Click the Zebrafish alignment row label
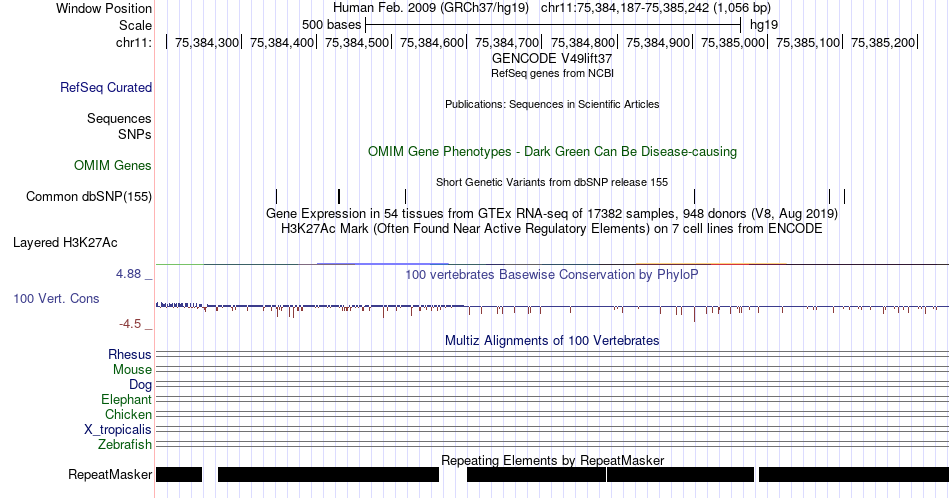 [125, 445]
